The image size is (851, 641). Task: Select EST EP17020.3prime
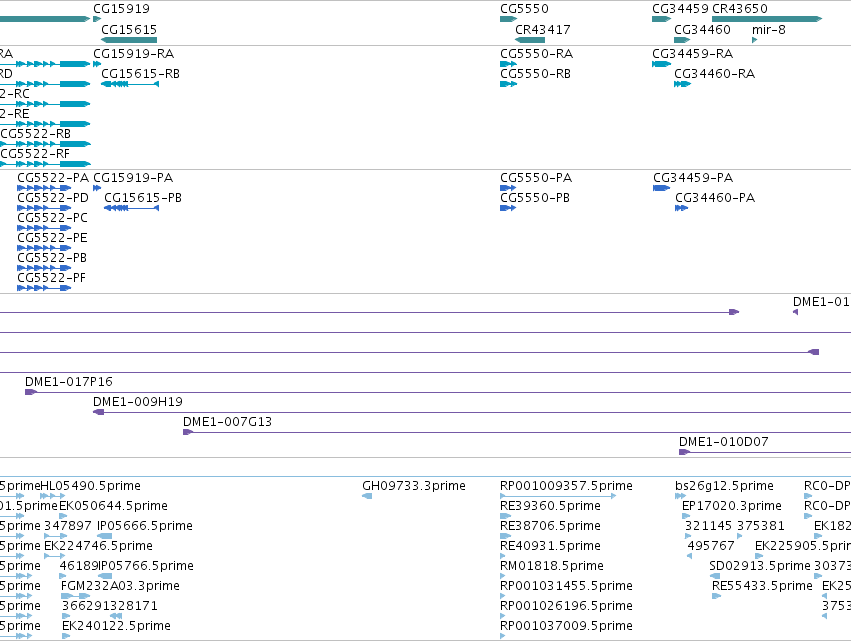click(x=732, y=506)
